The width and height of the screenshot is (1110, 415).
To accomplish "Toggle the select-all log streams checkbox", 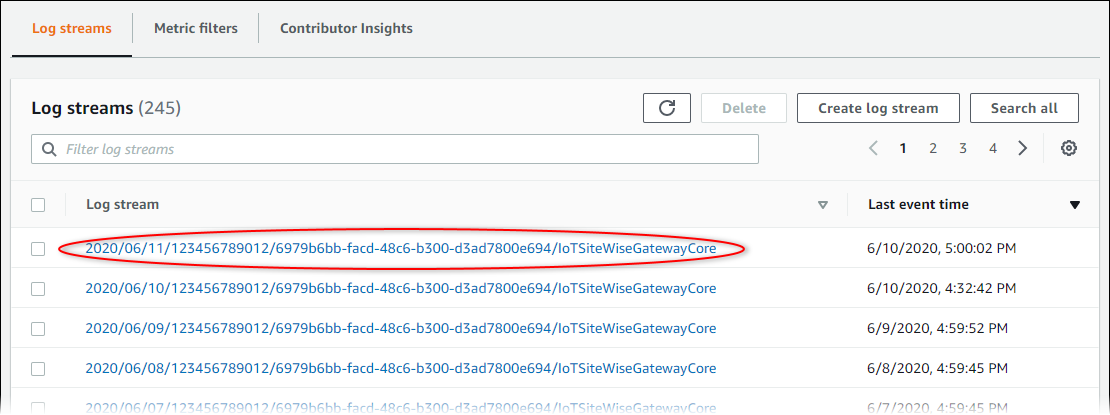I will coord(38,205).
